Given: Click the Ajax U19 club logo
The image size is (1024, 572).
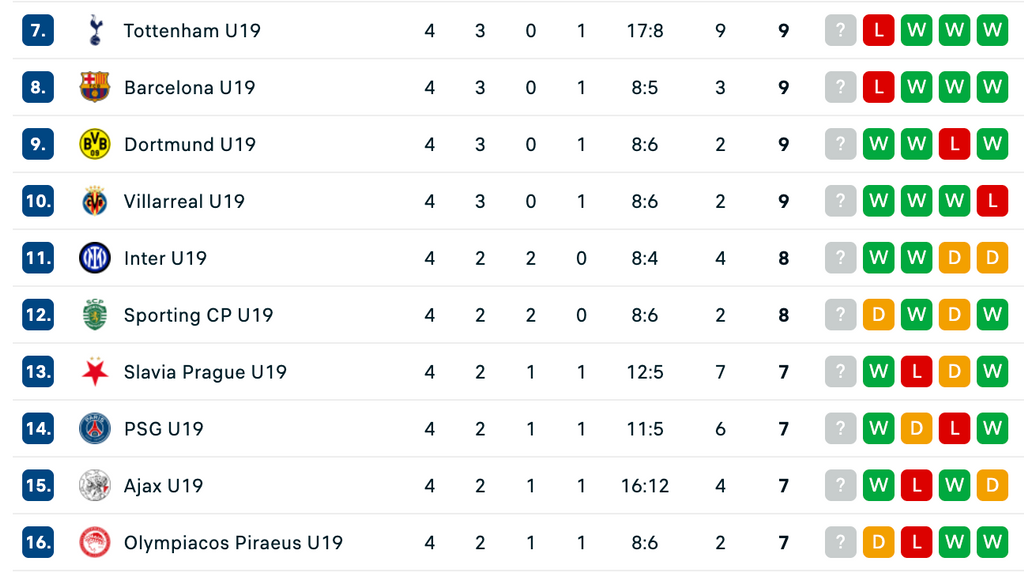Looking at the screenshot, I should pyautogui.click(x=95, y=486).
